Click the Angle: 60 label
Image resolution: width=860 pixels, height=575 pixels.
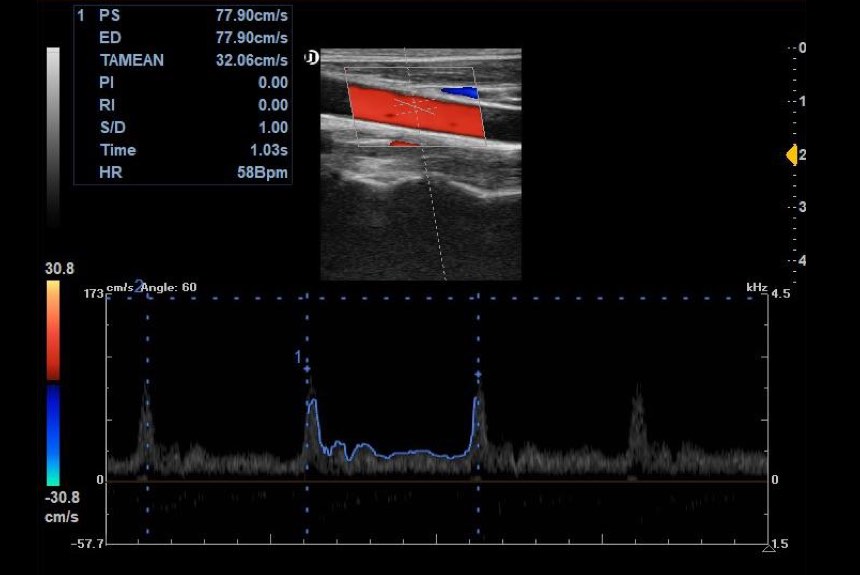172,288
